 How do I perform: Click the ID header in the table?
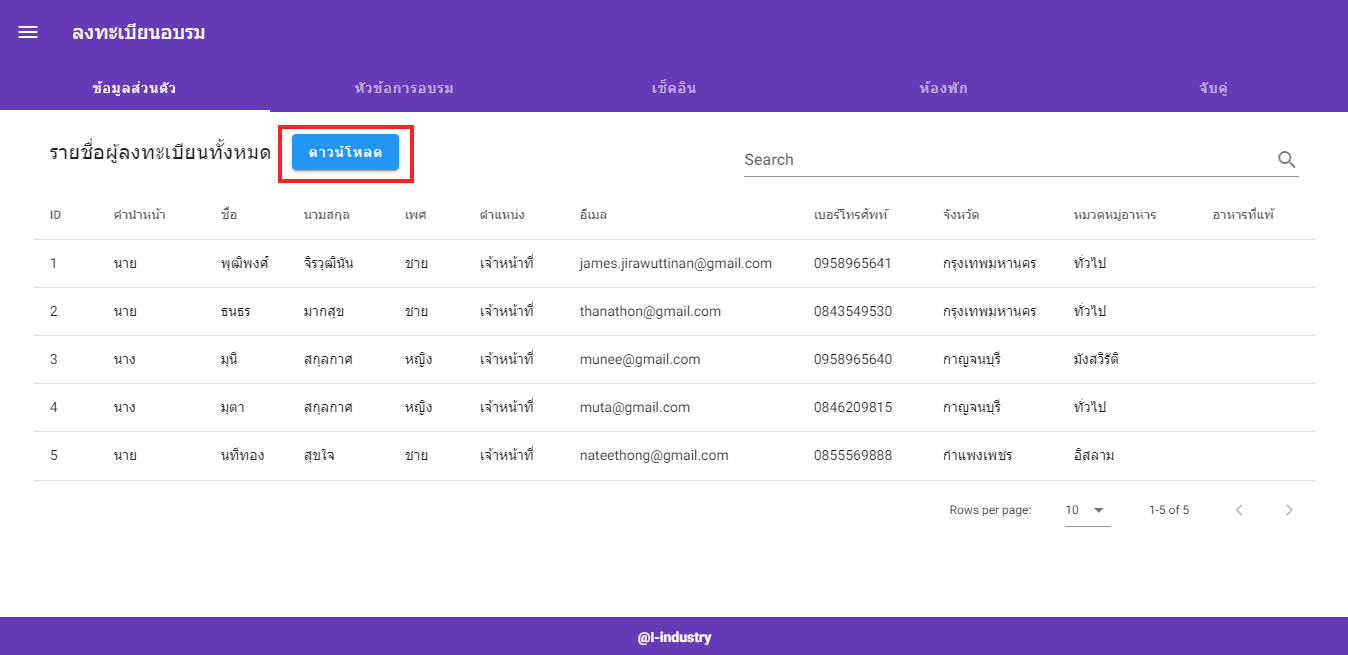pos(55,214)
